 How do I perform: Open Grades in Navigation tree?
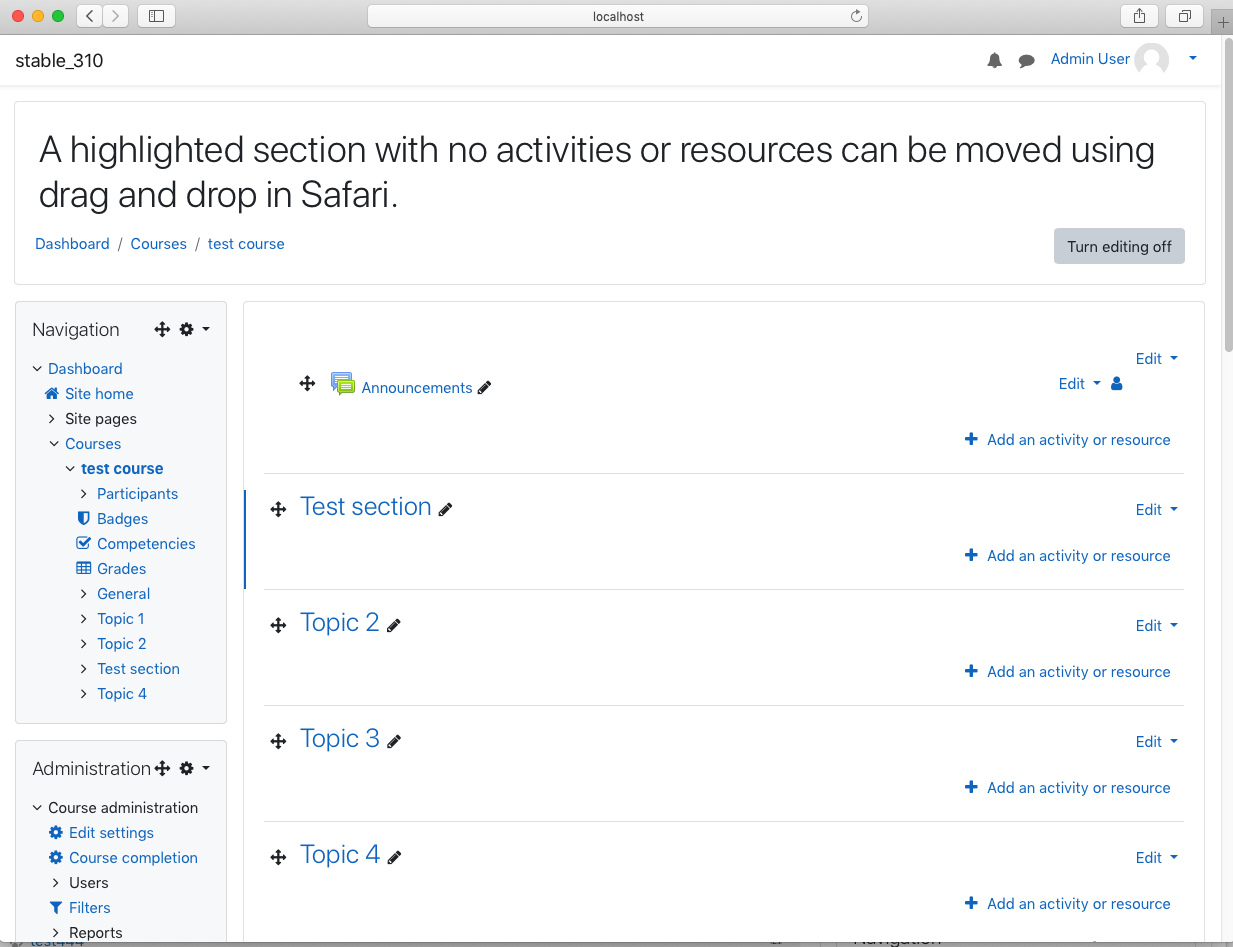pyautogui.click(x=121, y=569)
